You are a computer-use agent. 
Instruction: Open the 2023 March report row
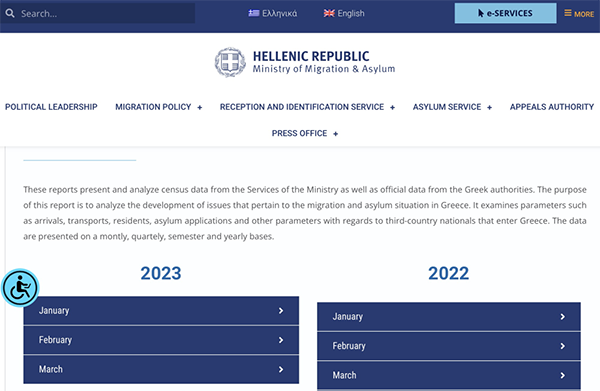161,370
